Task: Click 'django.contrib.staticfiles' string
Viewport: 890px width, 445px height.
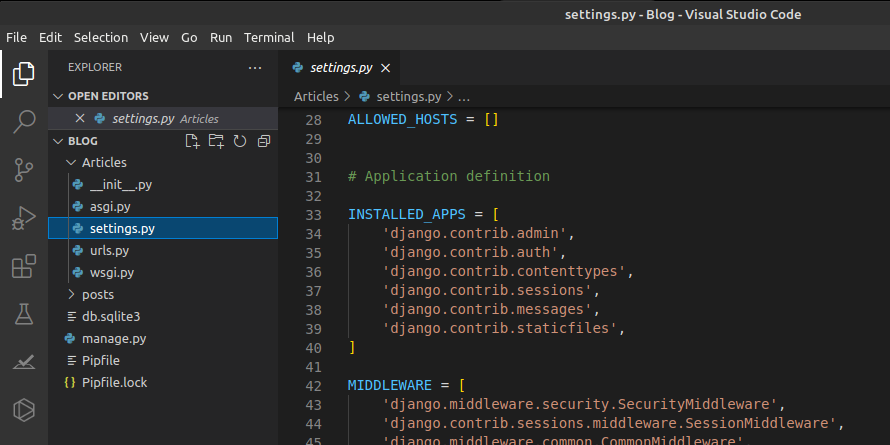Action: coord(499,329)
